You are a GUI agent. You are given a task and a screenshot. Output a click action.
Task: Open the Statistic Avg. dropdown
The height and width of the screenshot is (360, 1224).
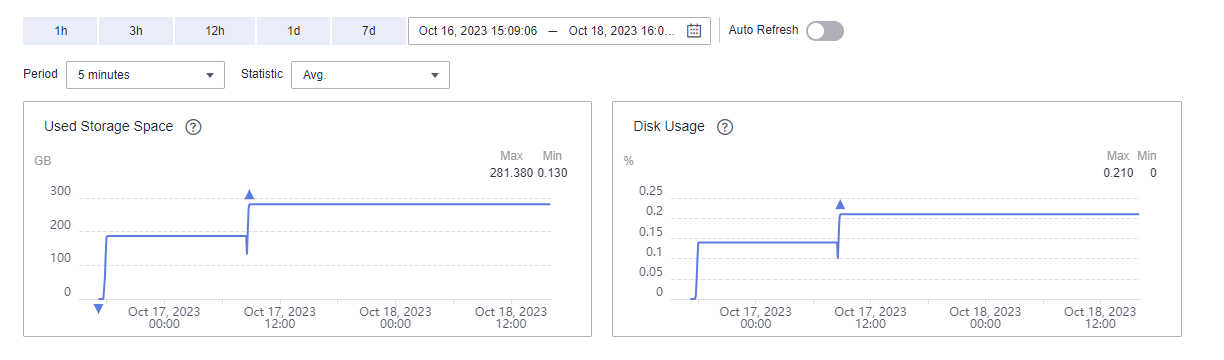pyautogui.click(x=370, y=75)
